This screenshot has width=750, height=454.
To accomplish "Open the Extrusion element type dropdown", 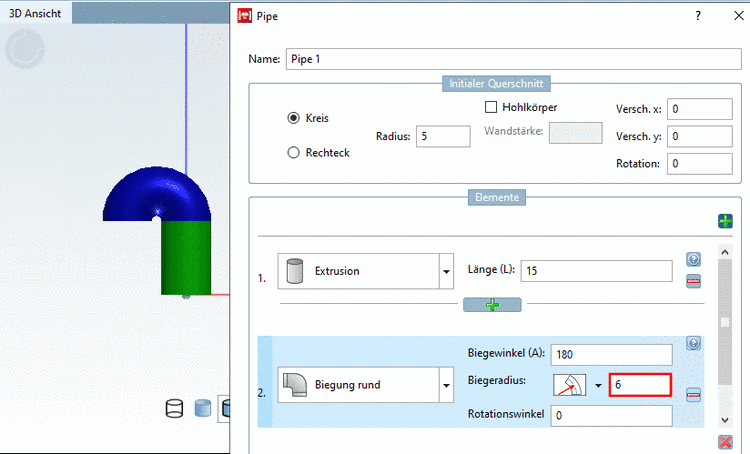I will [x=446, y=271].
